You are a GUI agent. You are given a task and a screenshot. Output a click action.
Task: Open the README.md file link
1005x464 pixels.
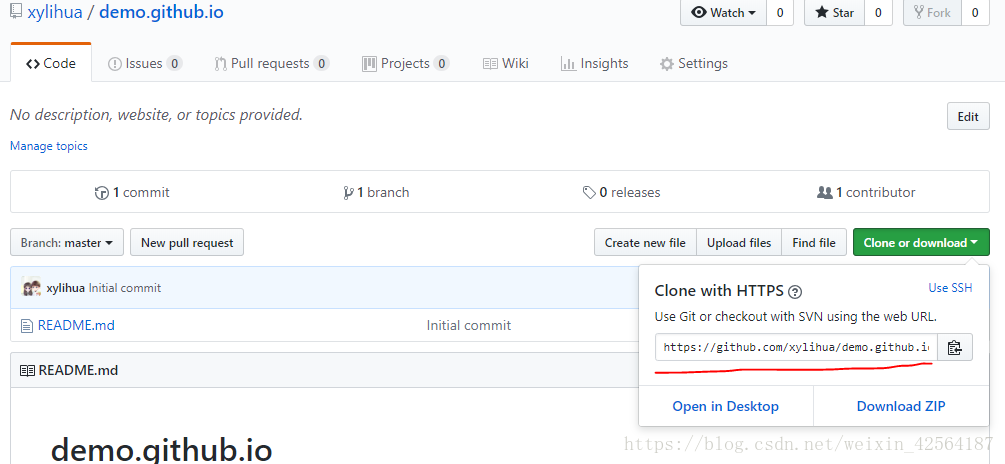click(76, 326)
